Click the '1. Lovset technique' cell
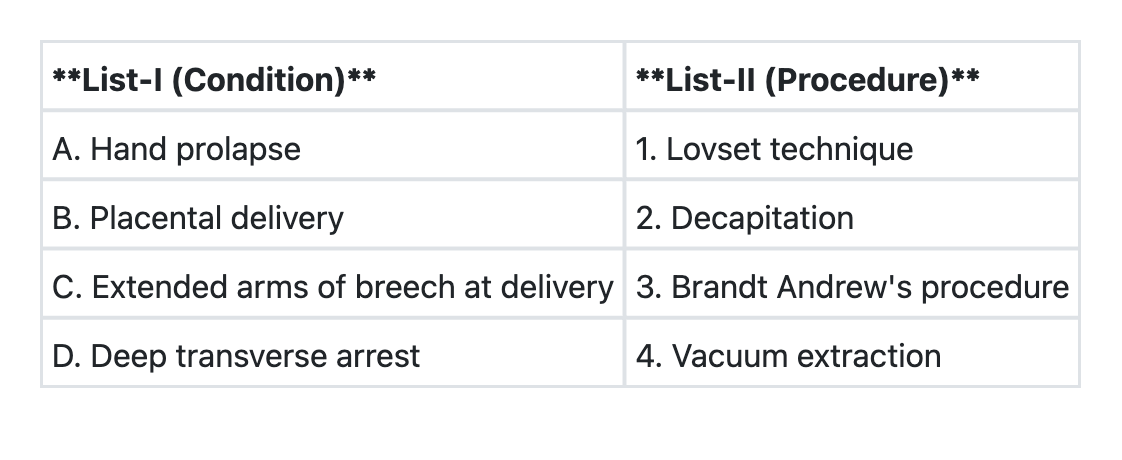The height and width of the screenshot is (460, 1122). 774,149
